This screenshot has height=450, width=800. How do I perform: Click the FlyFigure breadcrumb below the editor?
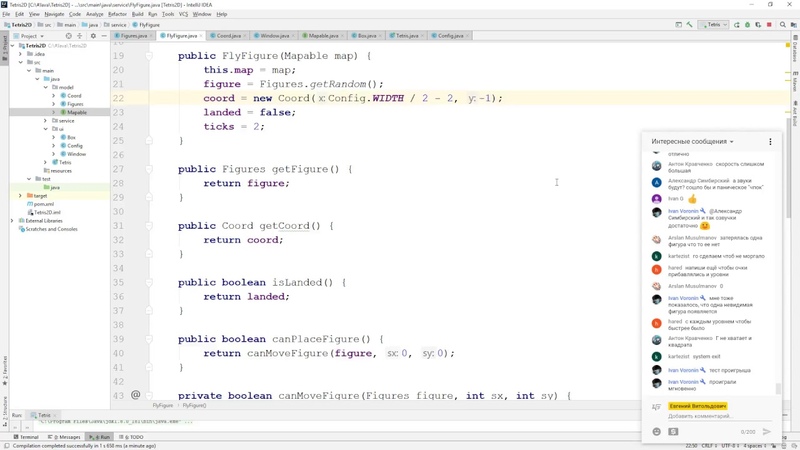[162, 405]
